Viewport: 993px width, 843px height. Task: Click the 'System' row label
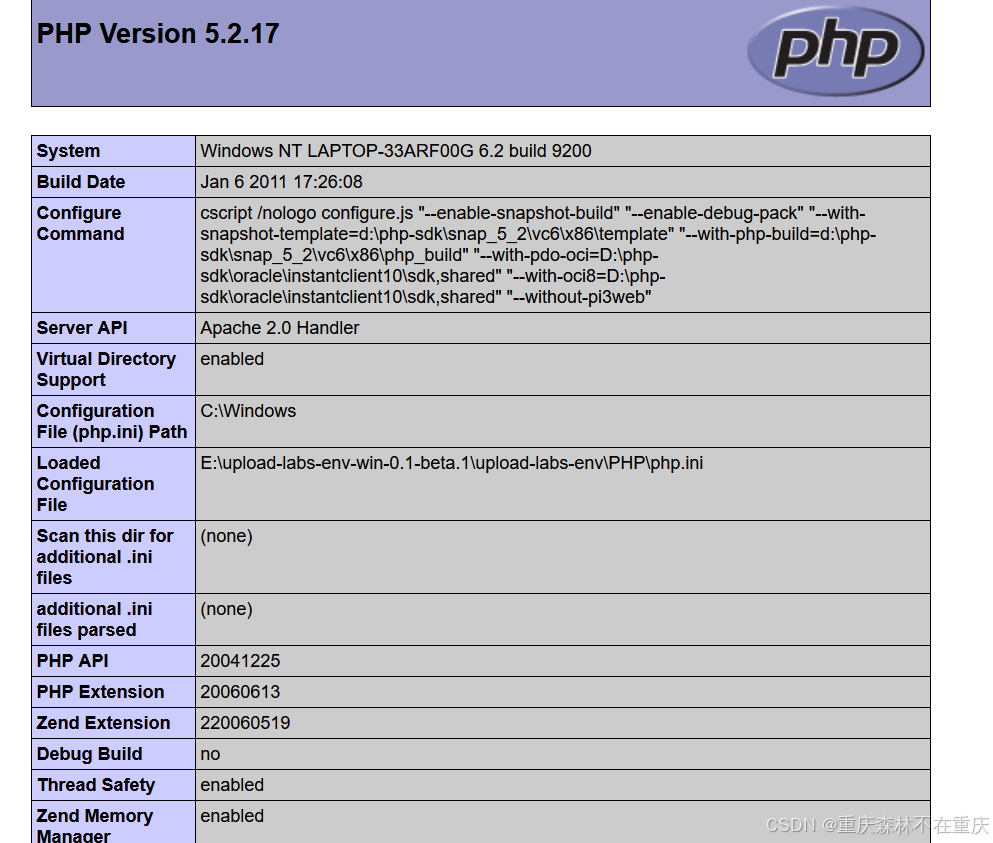click(x=68, y=151)
